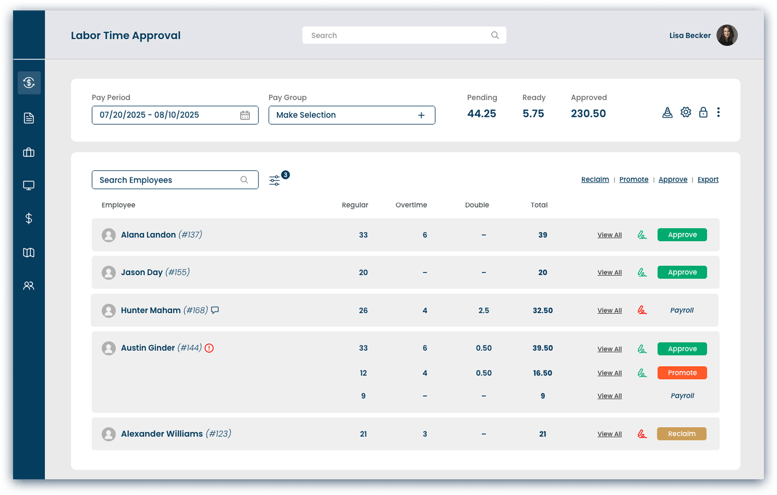Click the Export link
Image resolution: width=777 pixels, height=495 pixels.
tap(708, 180)
